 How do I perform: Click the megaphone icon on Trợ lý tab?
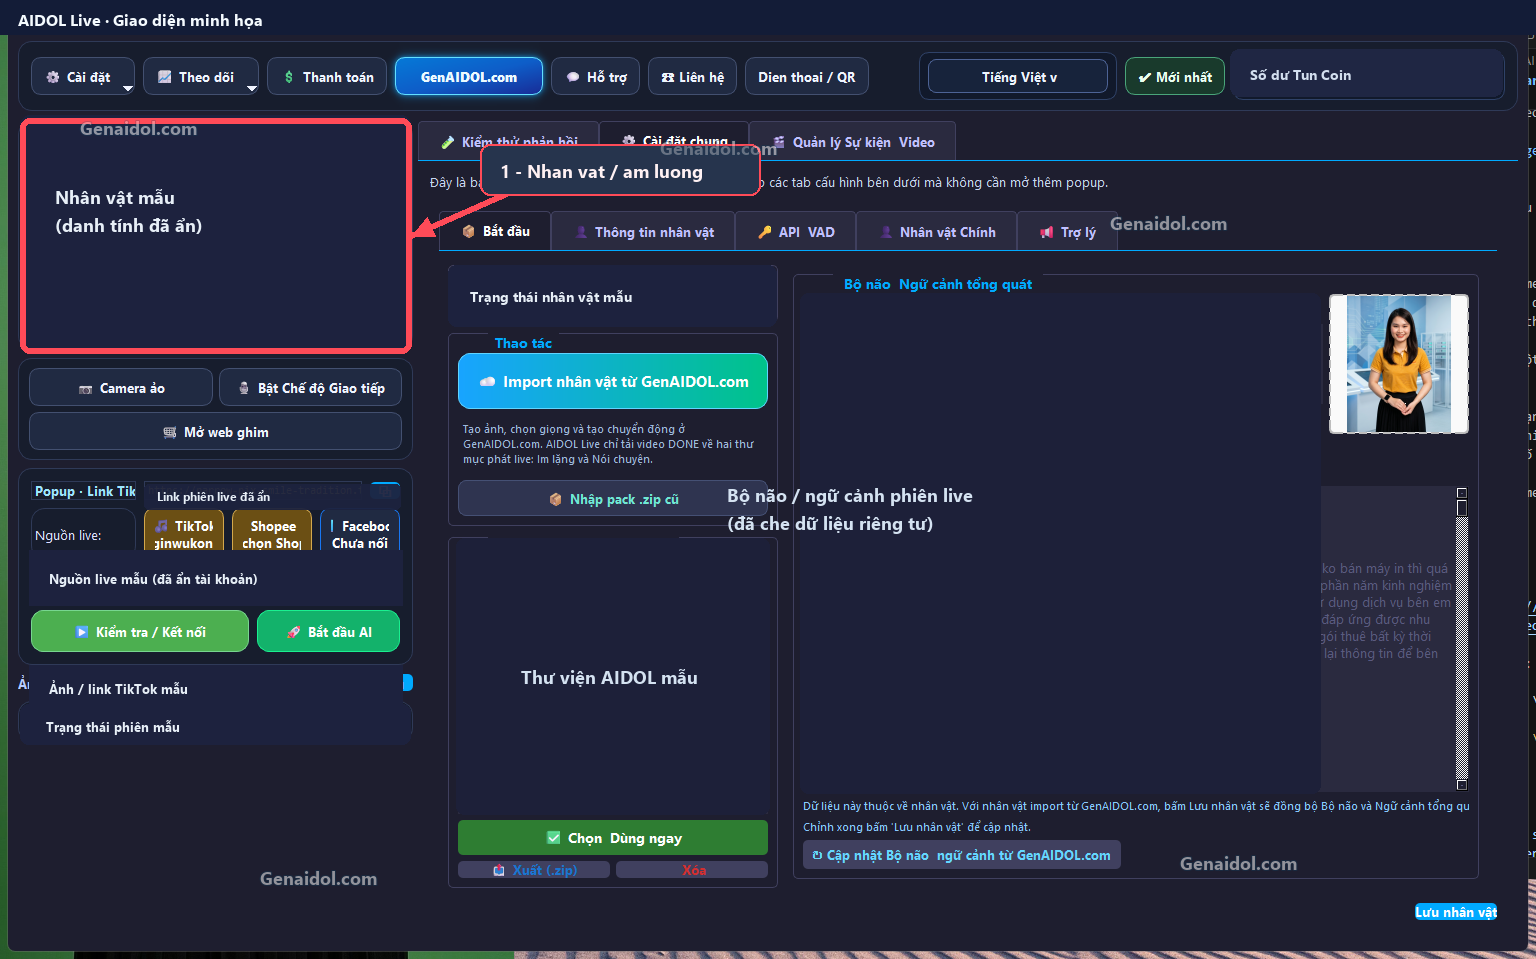tap(1047, 232)
